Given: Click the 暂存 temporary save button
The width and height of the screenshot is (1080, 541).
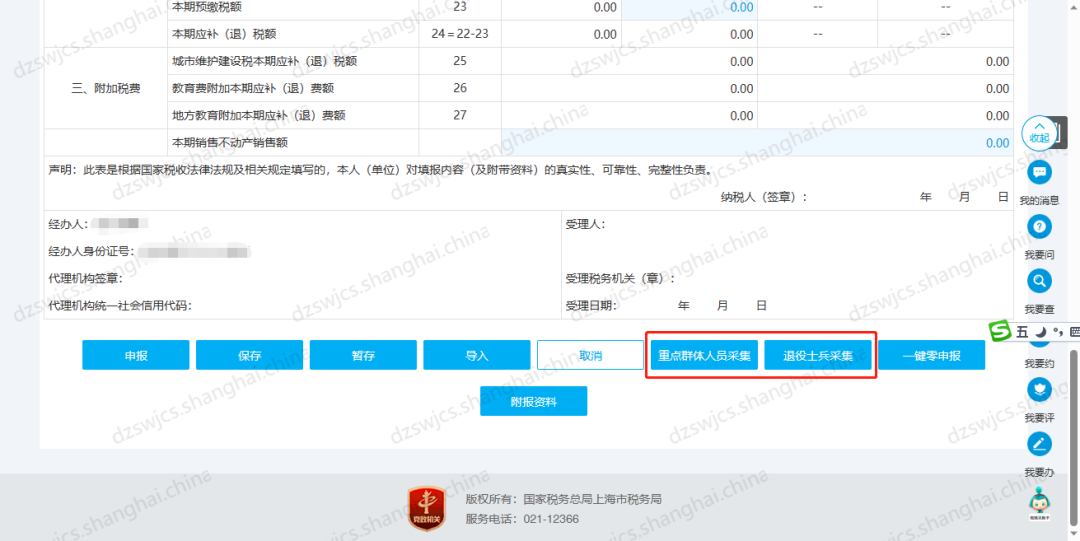Looking at the screenshot, I should pyautogui.click(x=363, y=355).
